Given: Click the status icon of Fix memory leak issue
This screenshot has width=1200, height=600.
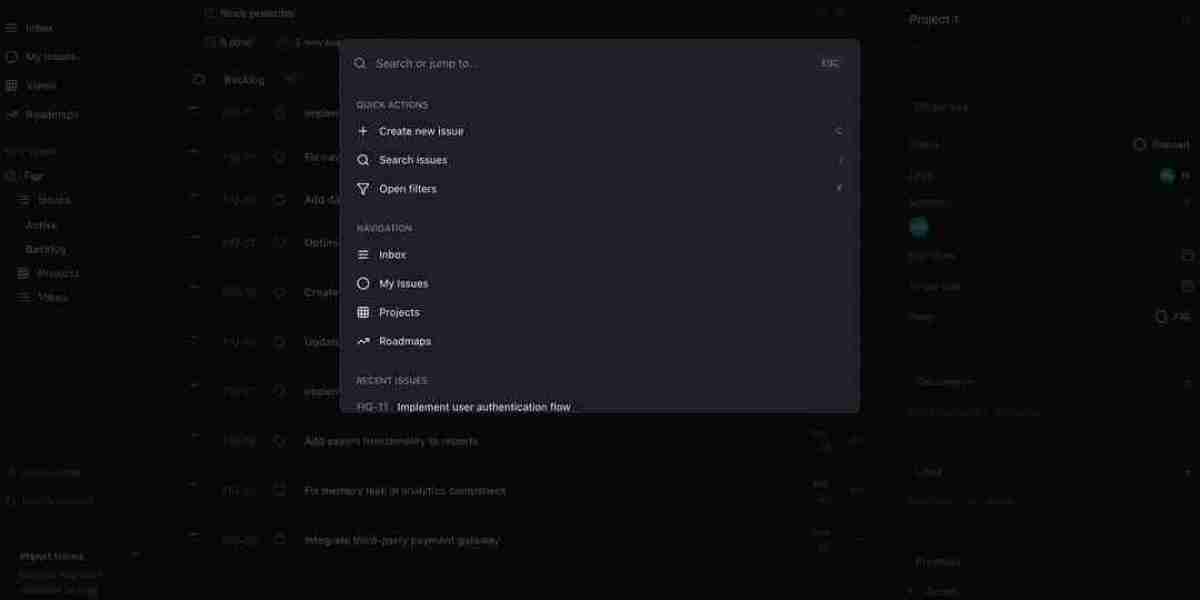Looking at the screenshot, I should point(280,491).
